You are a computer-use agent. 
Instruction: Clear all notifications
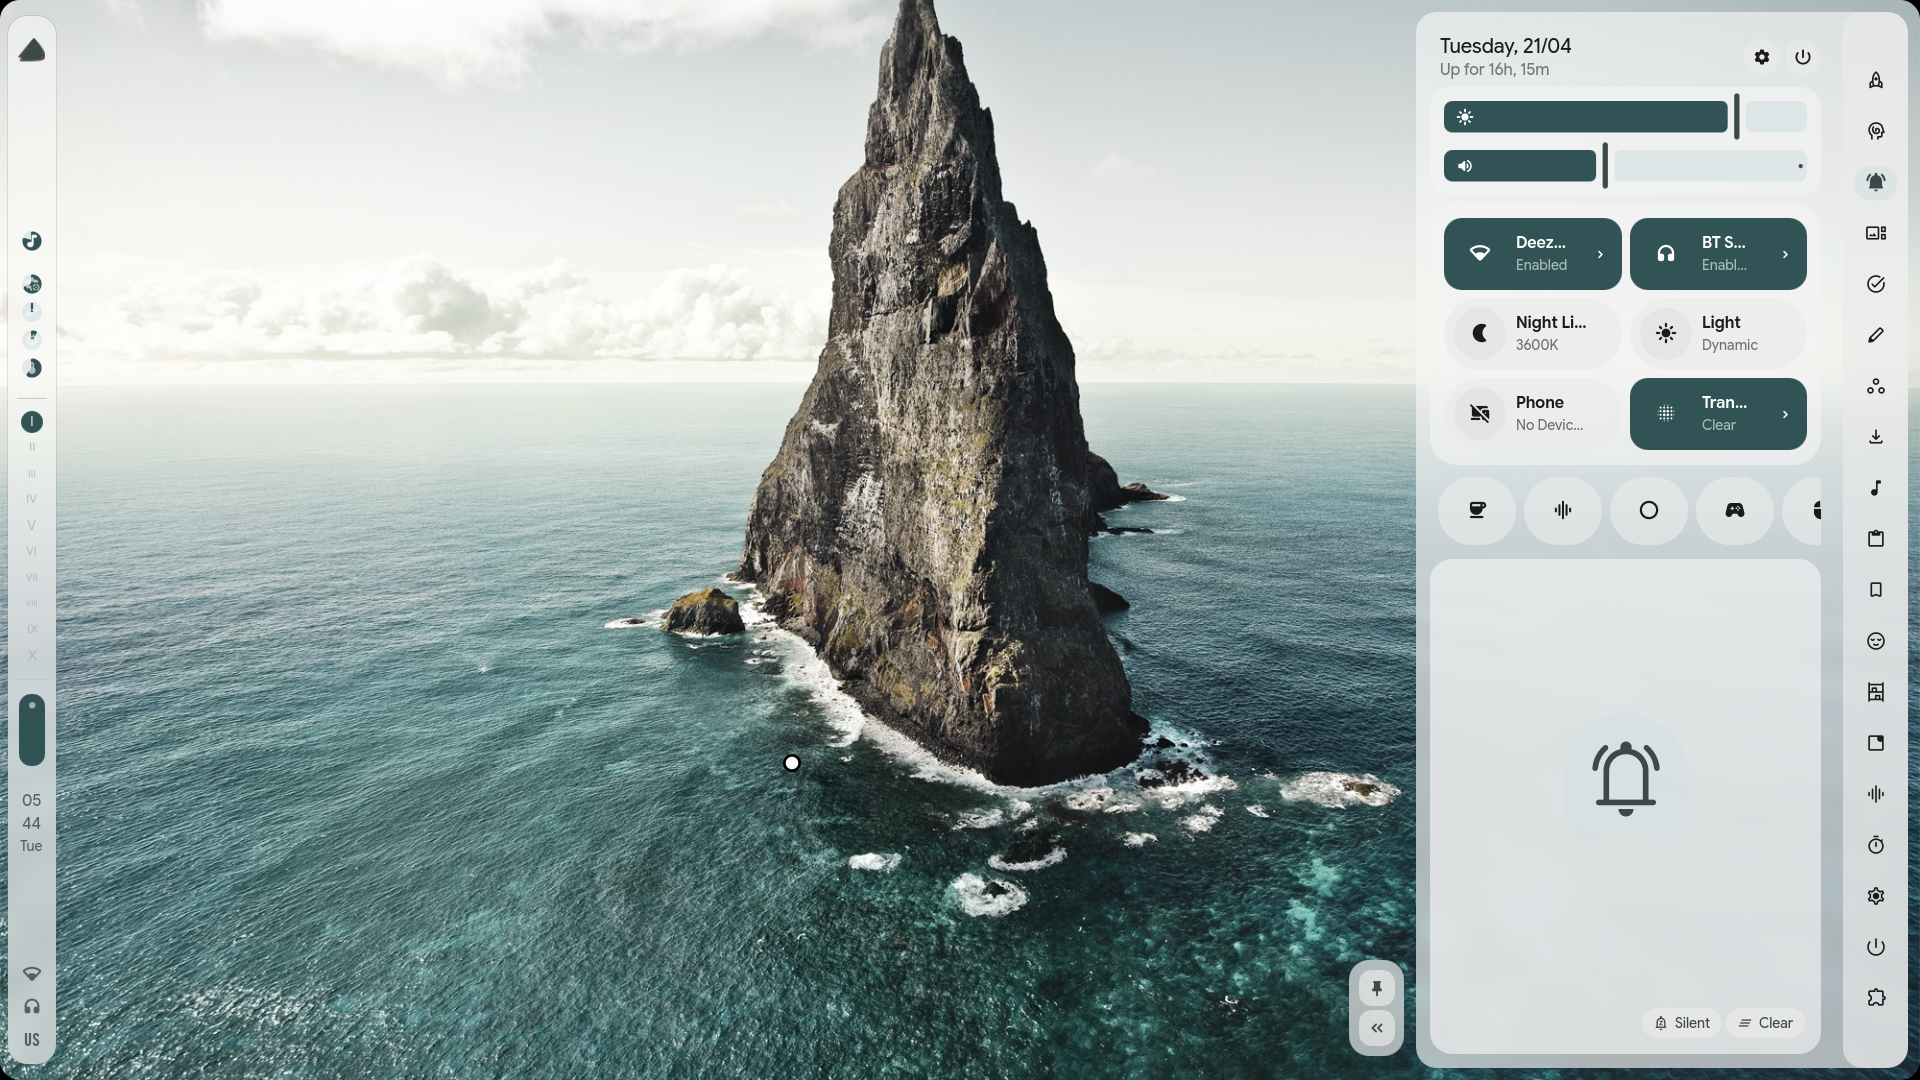tap(1765, 1022)
